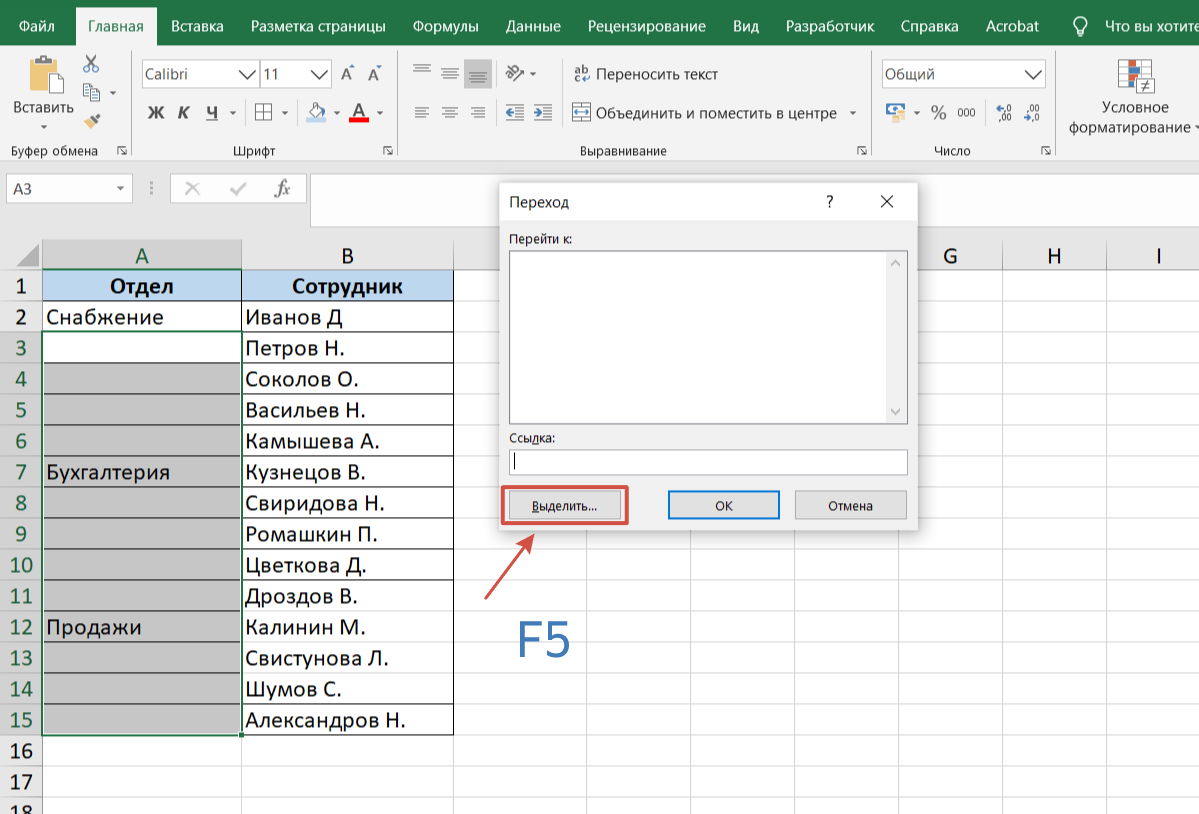Screen dimensions: 1199x814
Task: Click the Cut scissors icon
Action: click(x=91, y=63)
